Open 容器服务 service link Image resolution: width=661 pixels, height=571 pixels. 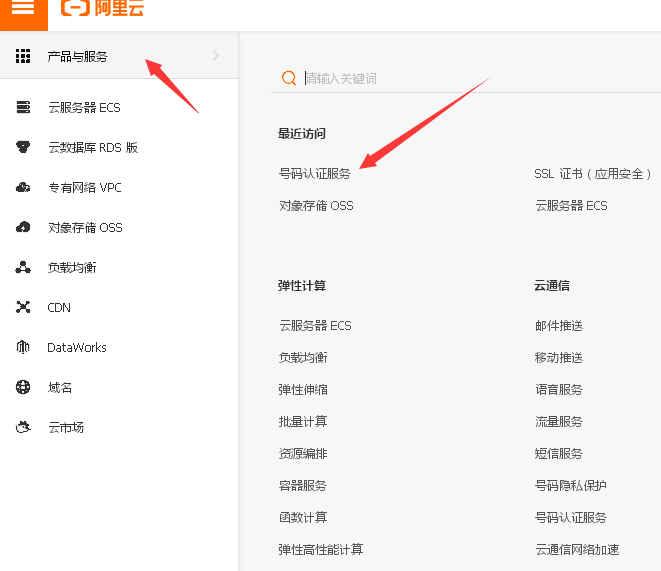coord(303,486)
